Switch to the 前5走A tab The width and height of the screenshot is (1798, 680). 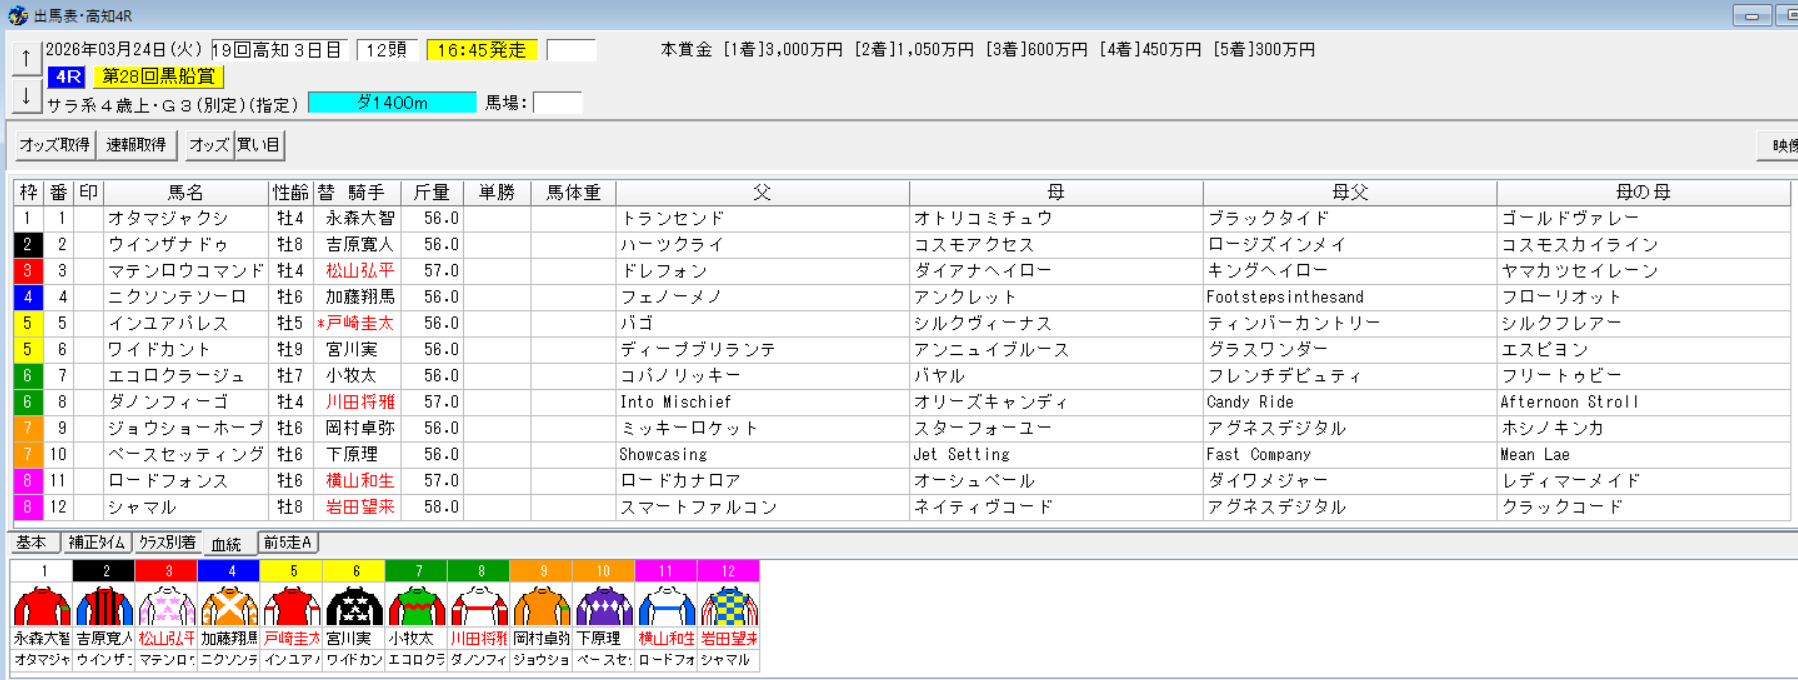point(288,543)
